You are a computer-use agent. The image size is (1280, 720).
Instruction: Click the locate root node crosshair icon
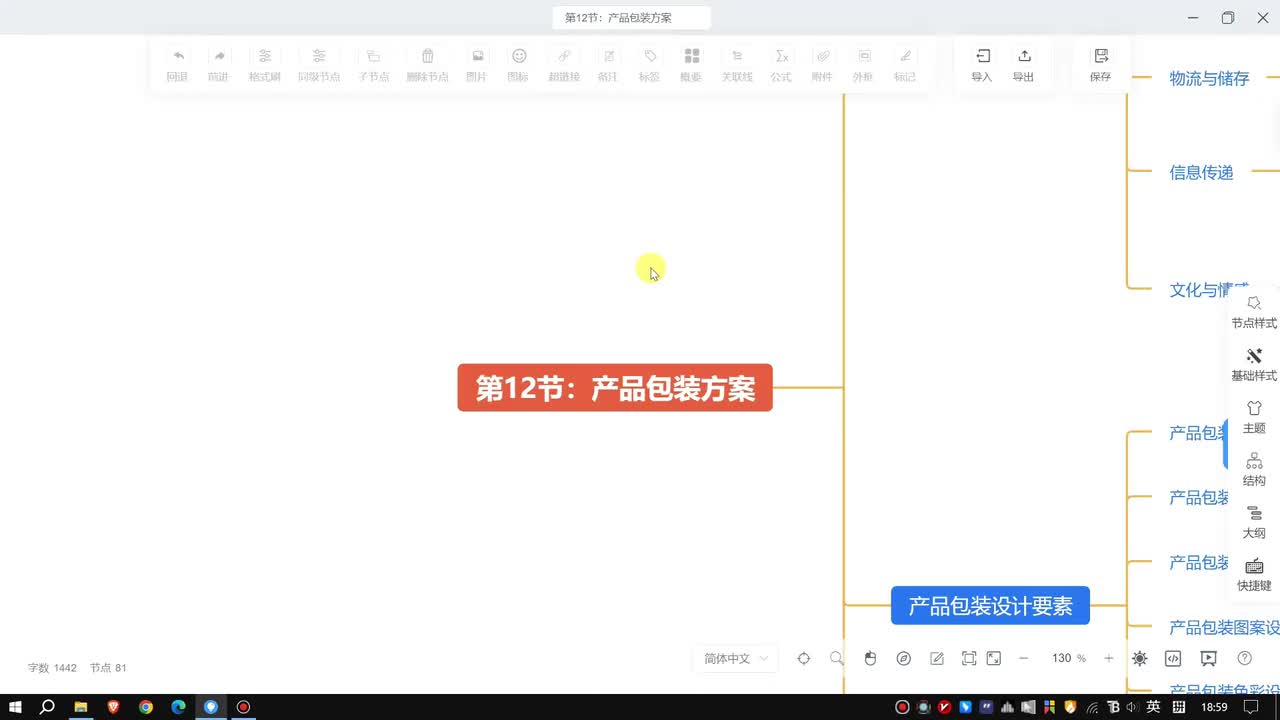(804, 658)
